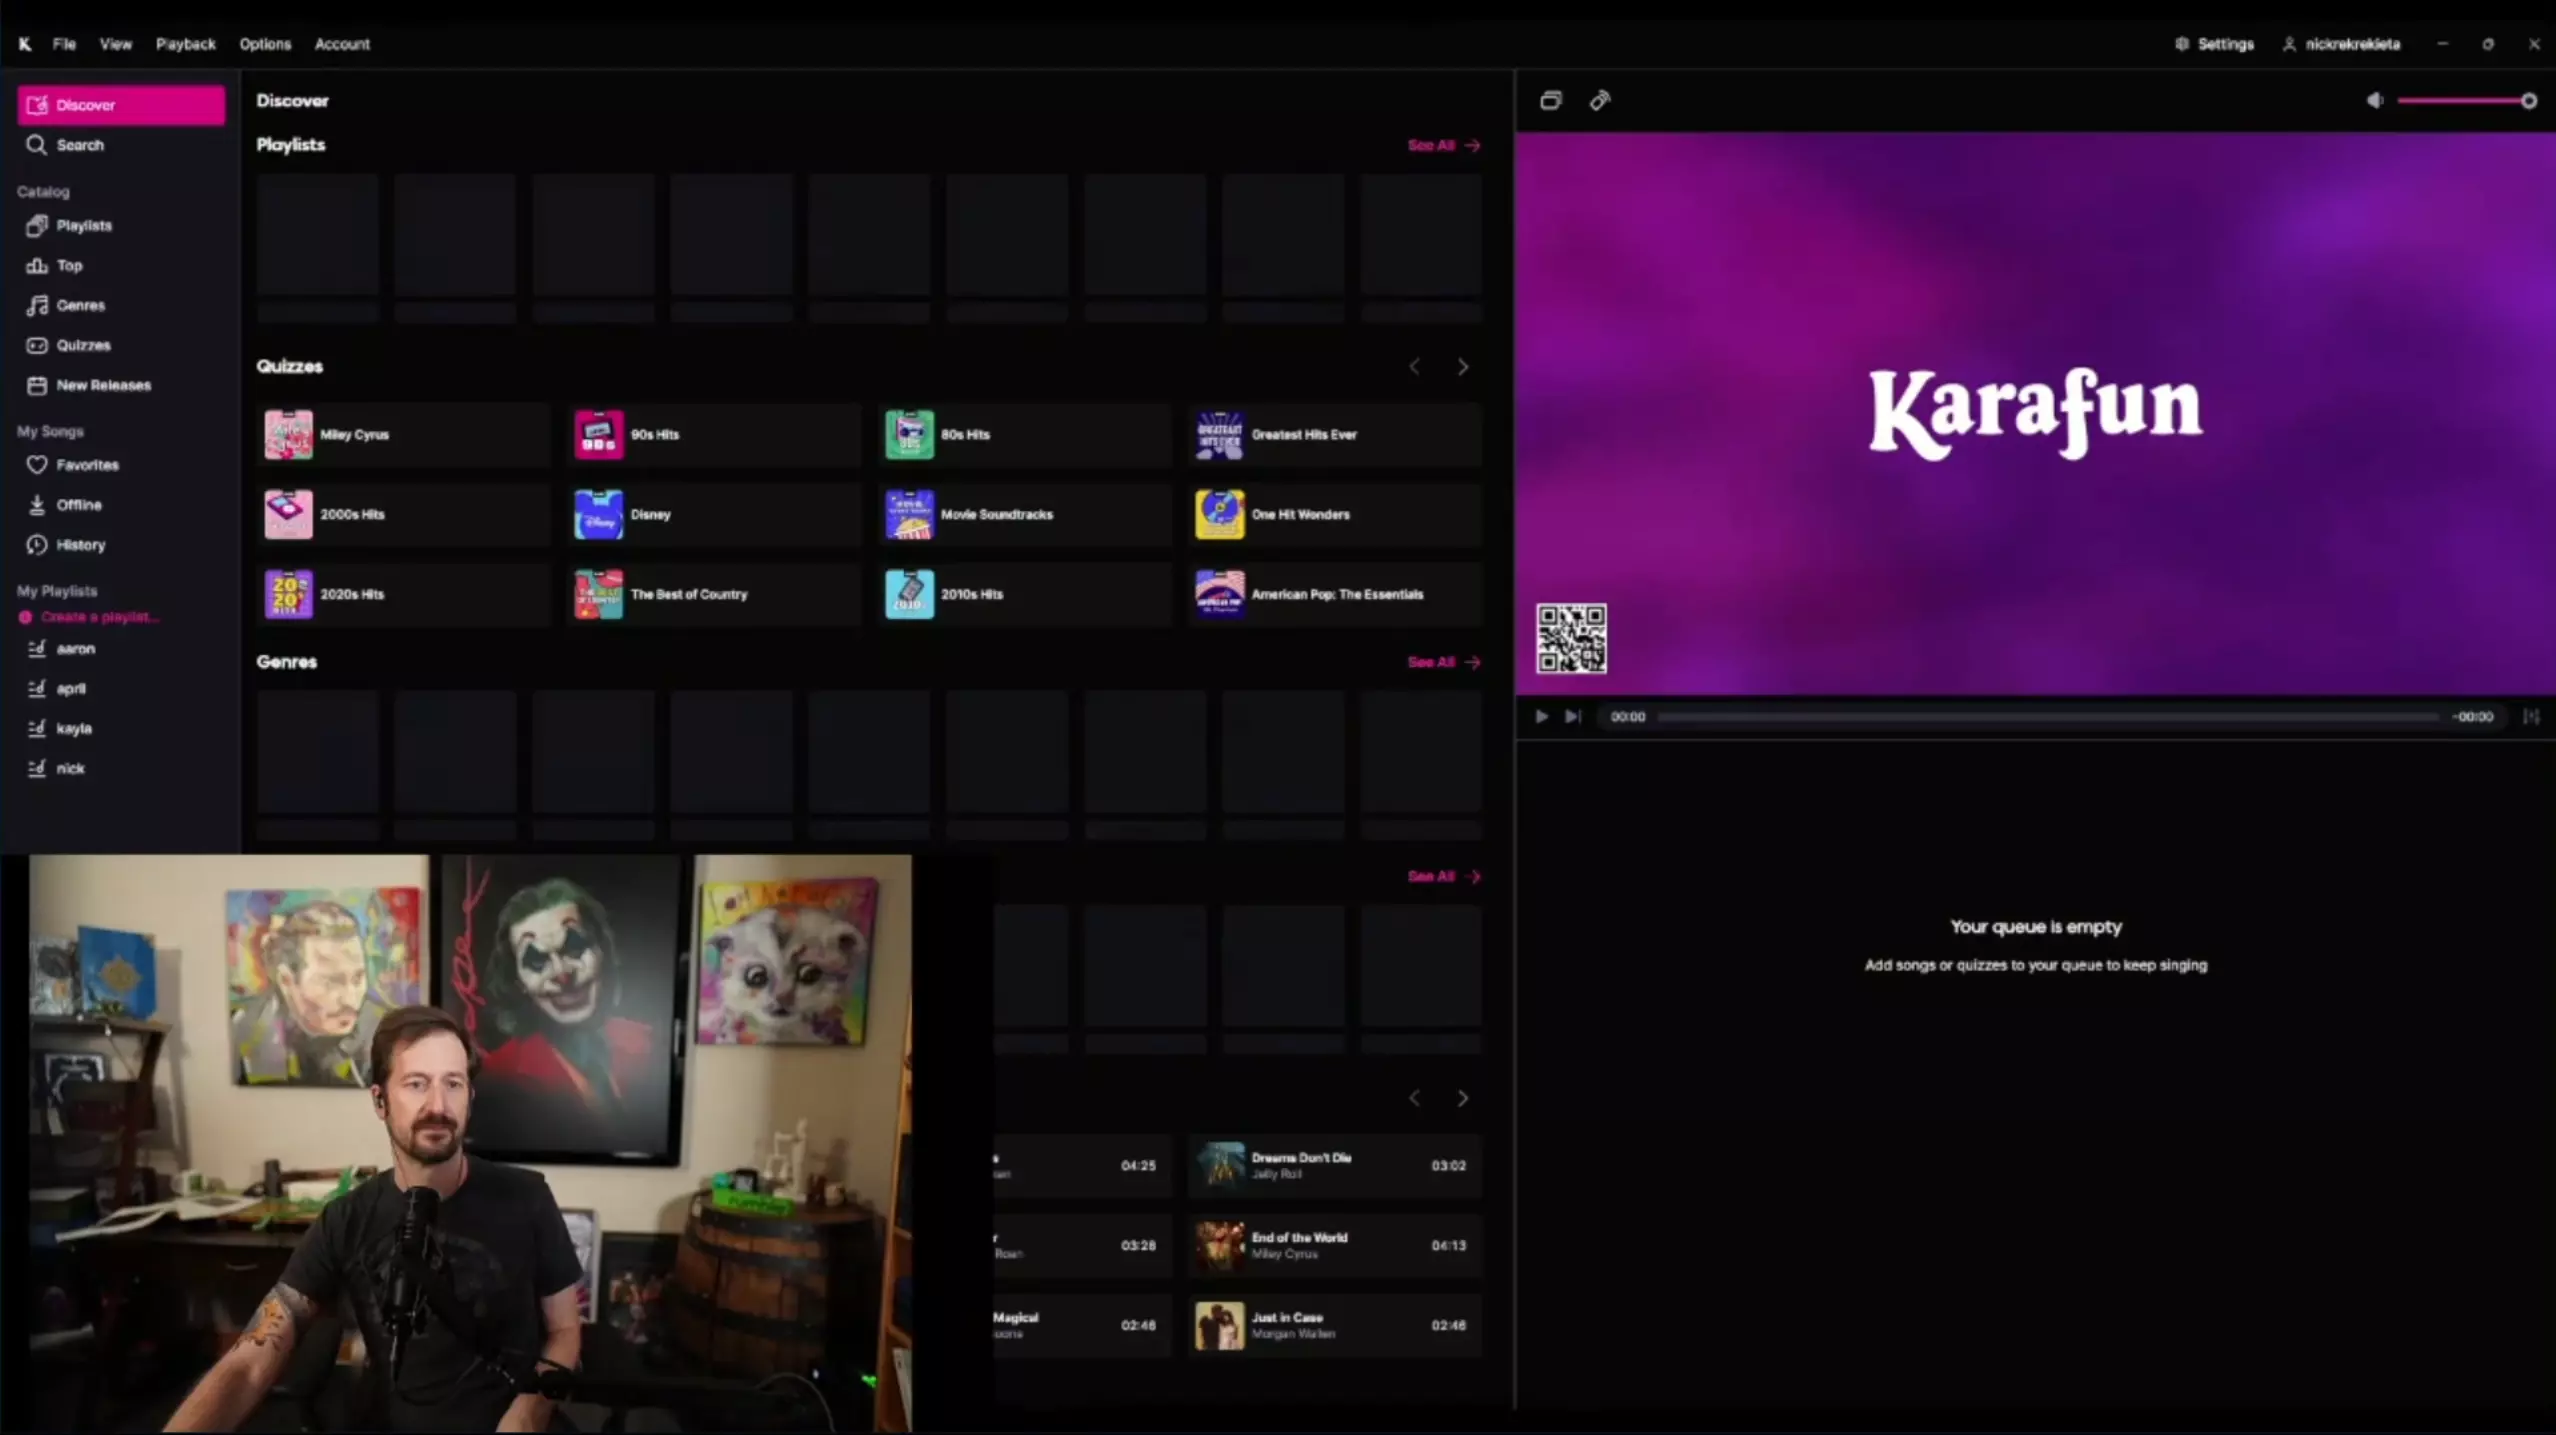Image resolution: width=2556 pixels, height=1435 pixels.
Task: Open the Account menu
Action: pos(342,44)
